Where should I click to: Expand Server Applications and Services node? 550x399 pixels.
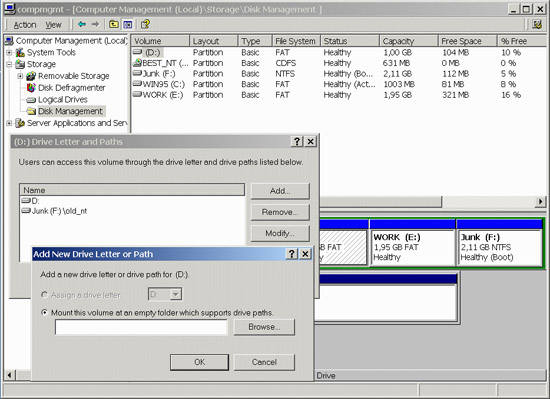click(x=9, y=123)
